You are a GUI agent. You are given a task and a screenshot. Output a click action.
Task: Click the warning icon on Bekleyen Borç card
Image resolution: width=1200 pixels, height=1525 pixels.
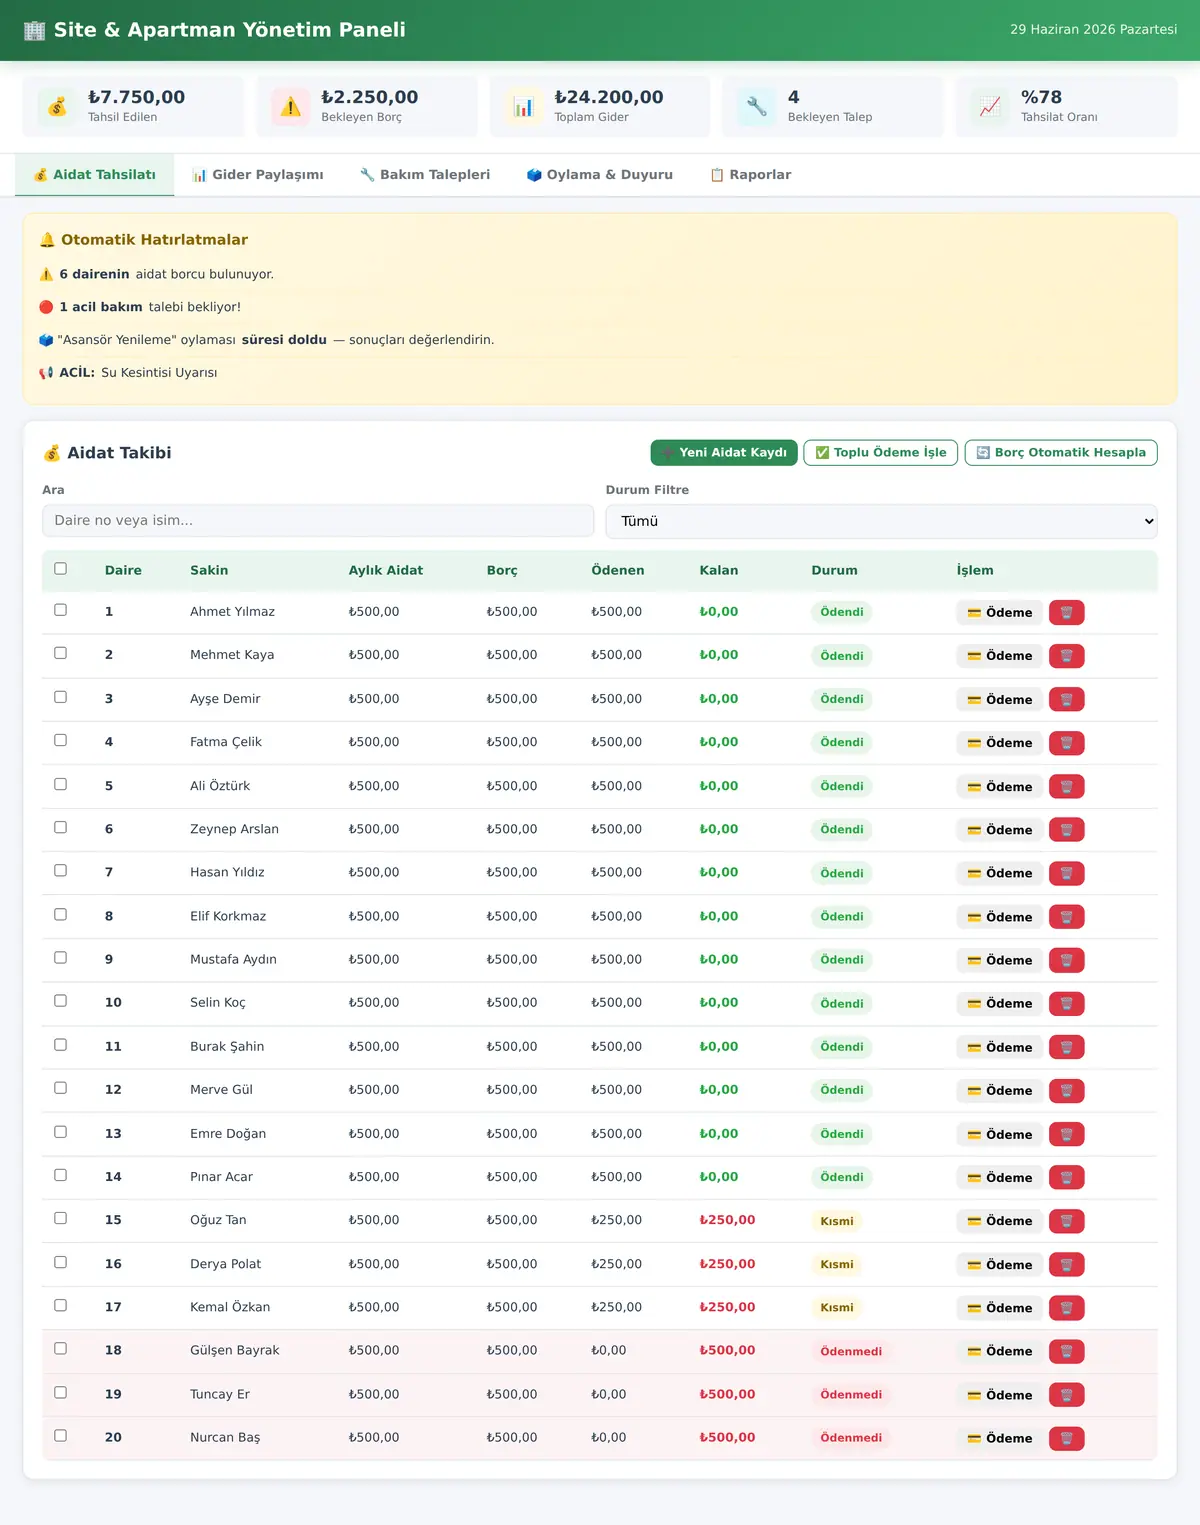point(290,106)
